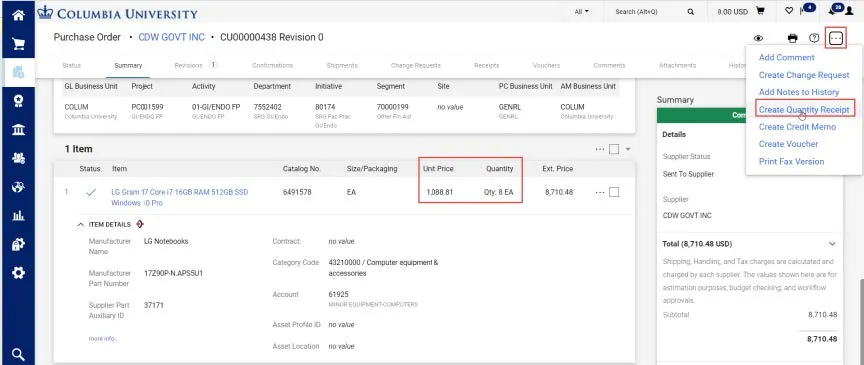Open the Vouchers tab
This screenshot has width=864, height=365.
pos(546,65)
